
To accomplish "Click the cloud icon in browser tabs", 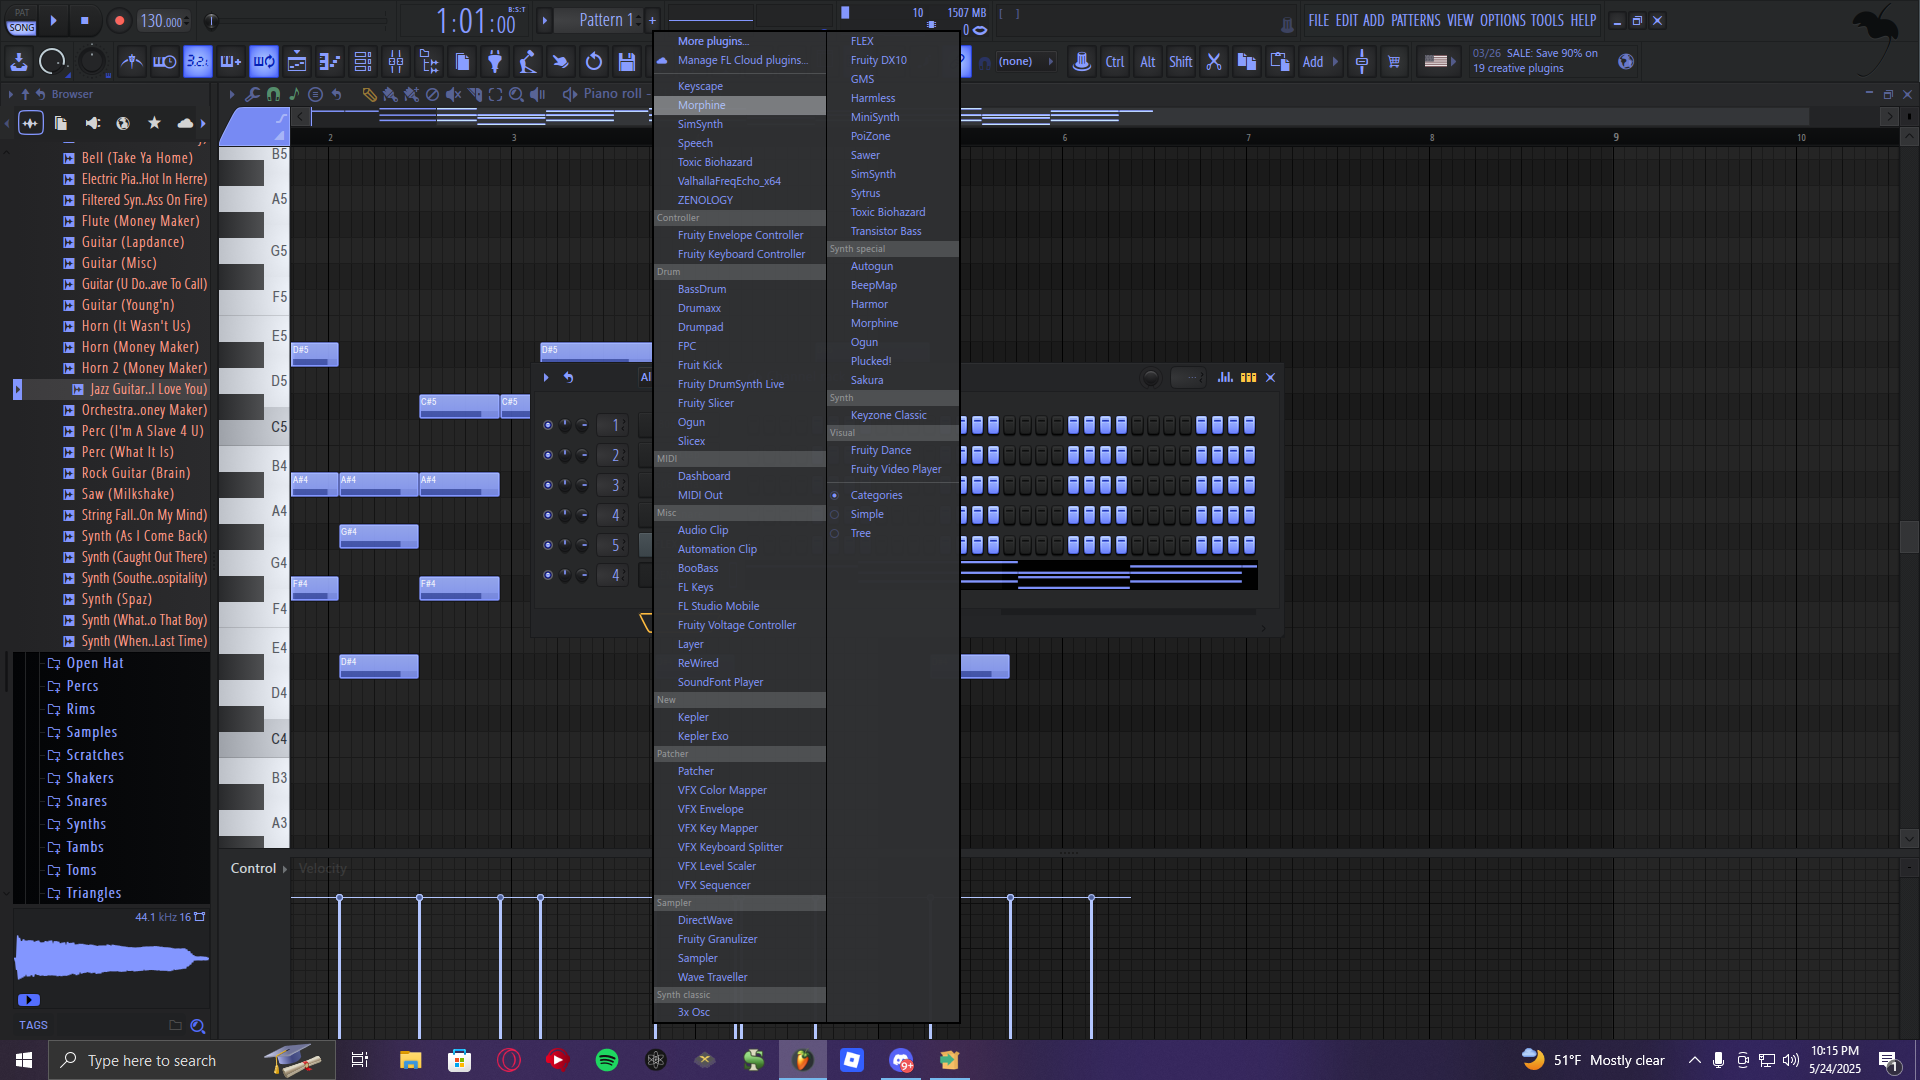I will coord(185,123).
